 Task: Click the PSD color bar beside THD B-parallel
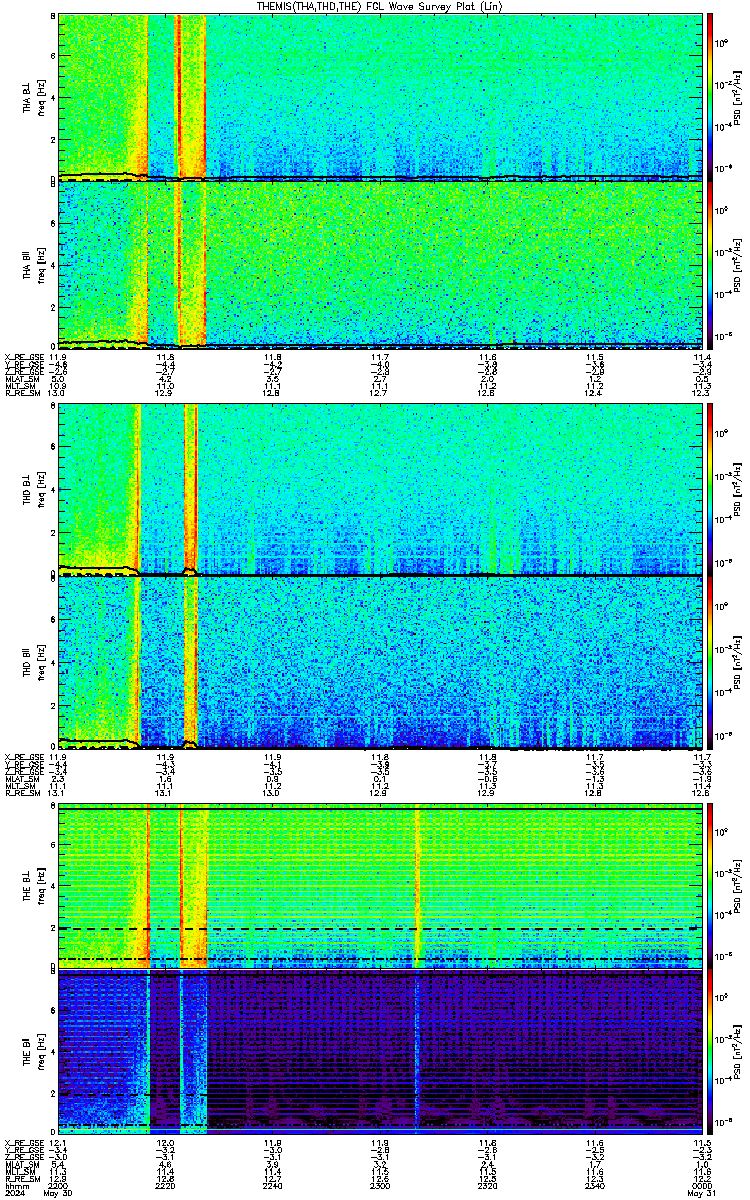click(710, 661)
